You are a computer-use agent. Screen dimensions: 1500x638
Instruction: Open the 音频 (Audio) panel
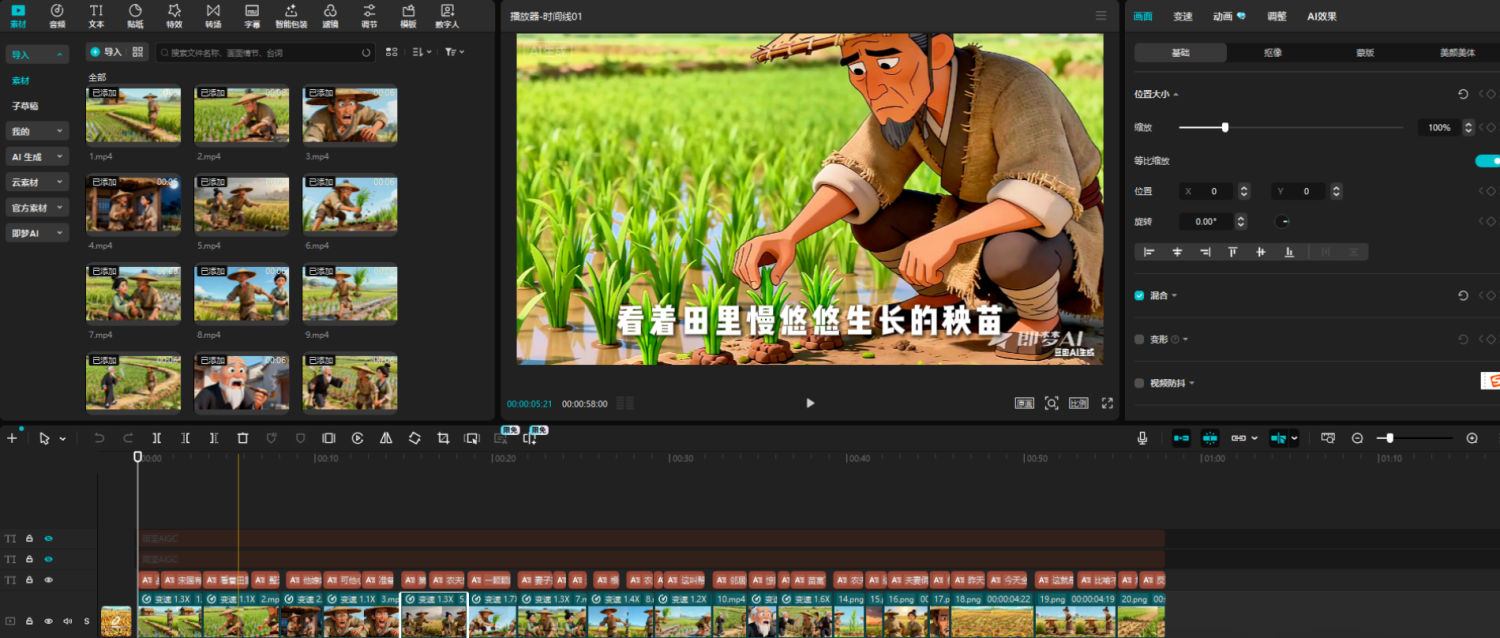tap(56, 15)
